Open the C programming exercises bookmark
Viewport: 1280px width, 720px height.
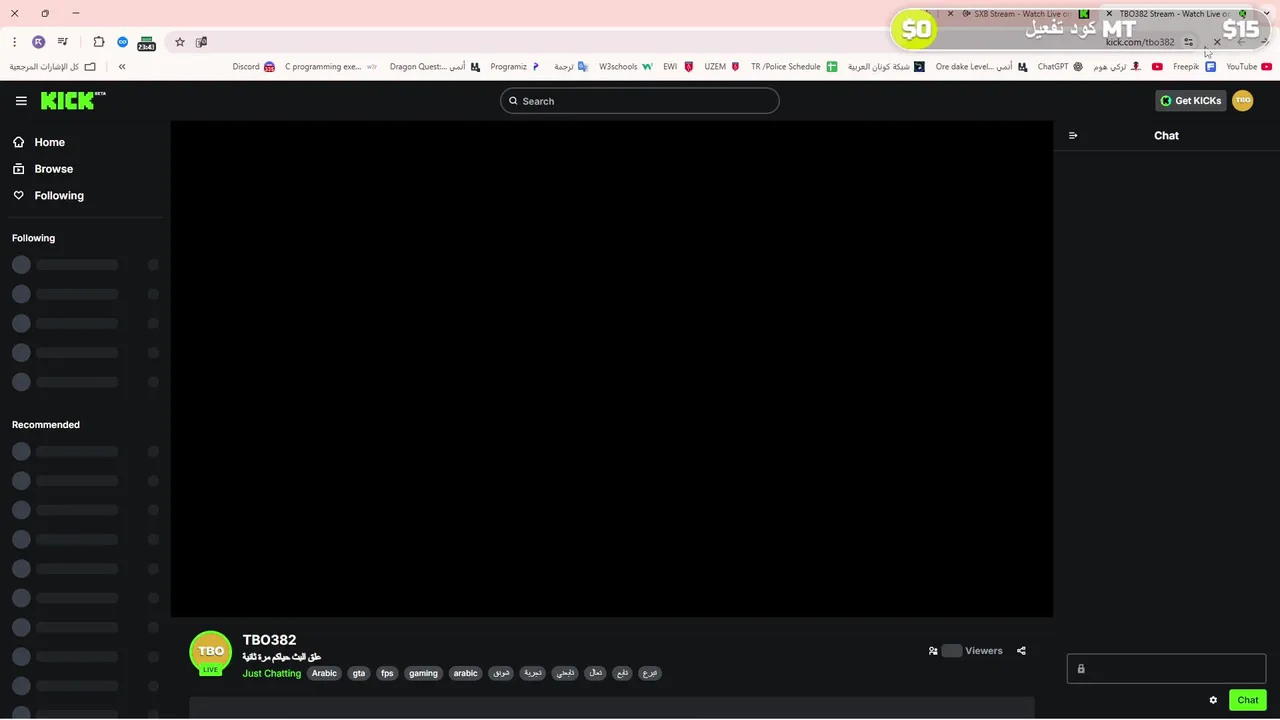tap(331, 67)
